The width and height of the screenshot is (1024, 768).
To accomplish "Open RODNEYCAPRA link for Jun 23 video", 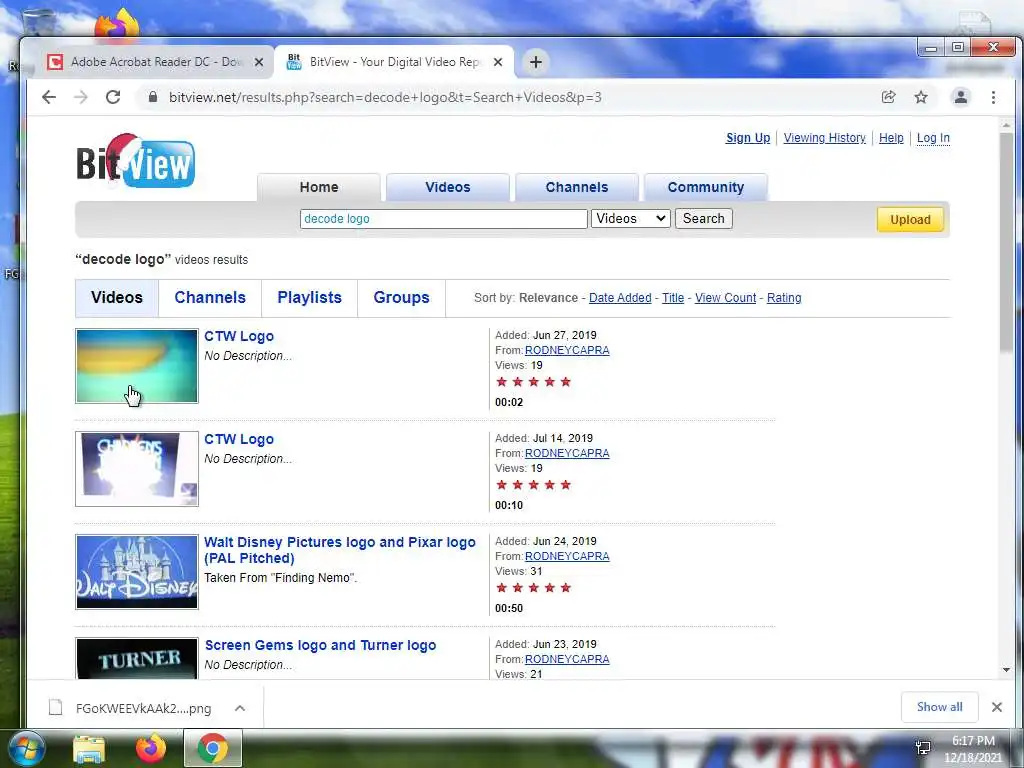I will 567,660.
